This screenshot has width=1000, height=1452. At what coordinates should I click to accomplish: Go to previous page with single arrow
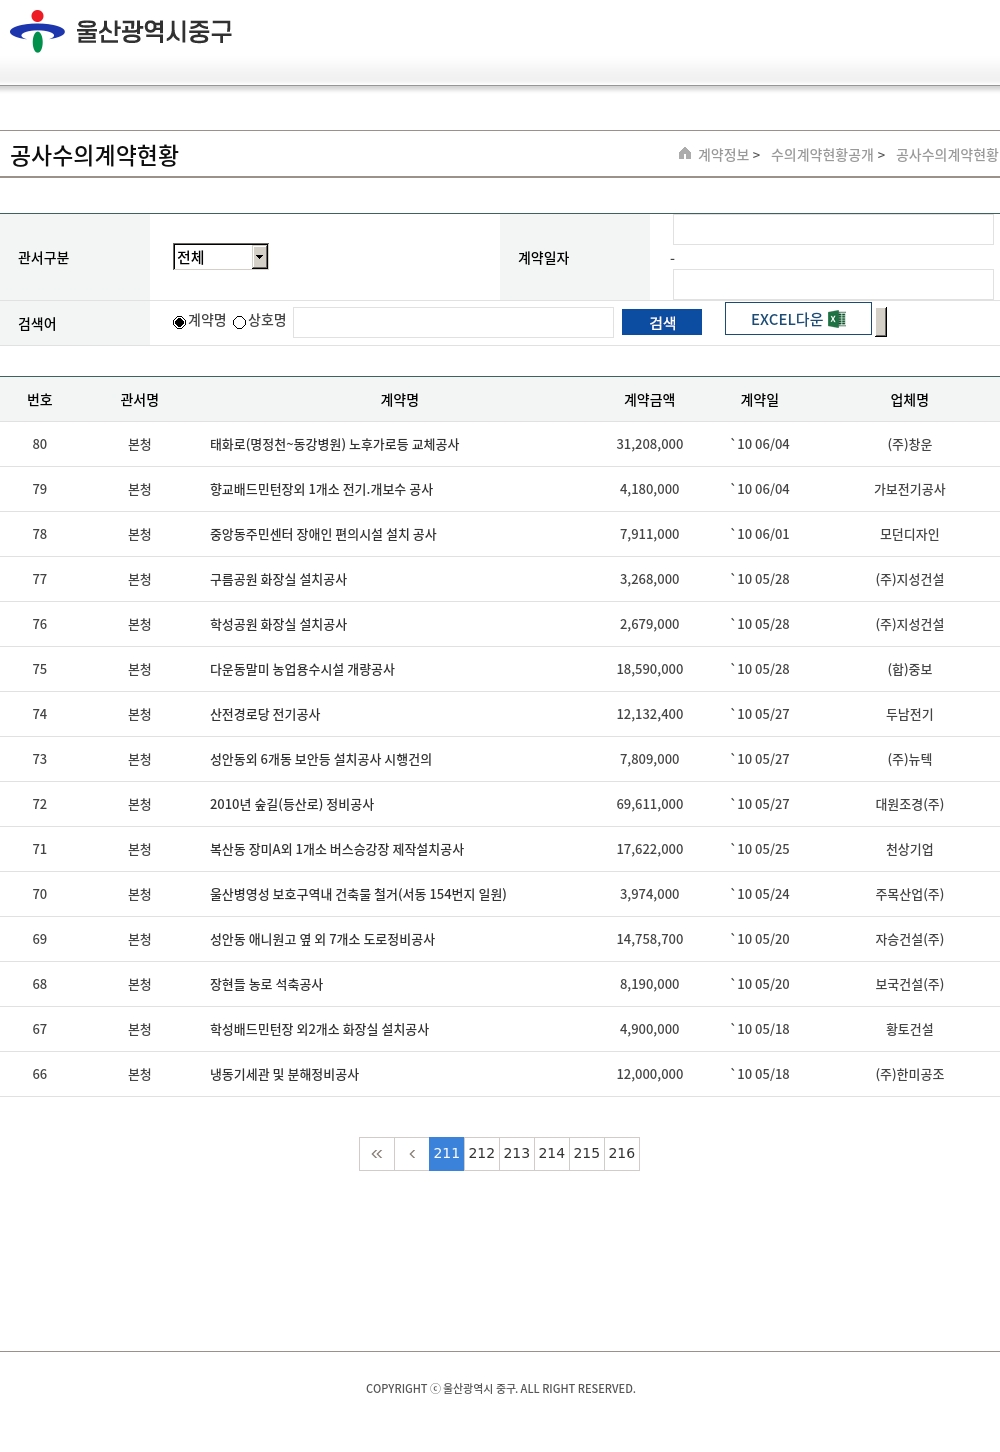click(412, 1154)
